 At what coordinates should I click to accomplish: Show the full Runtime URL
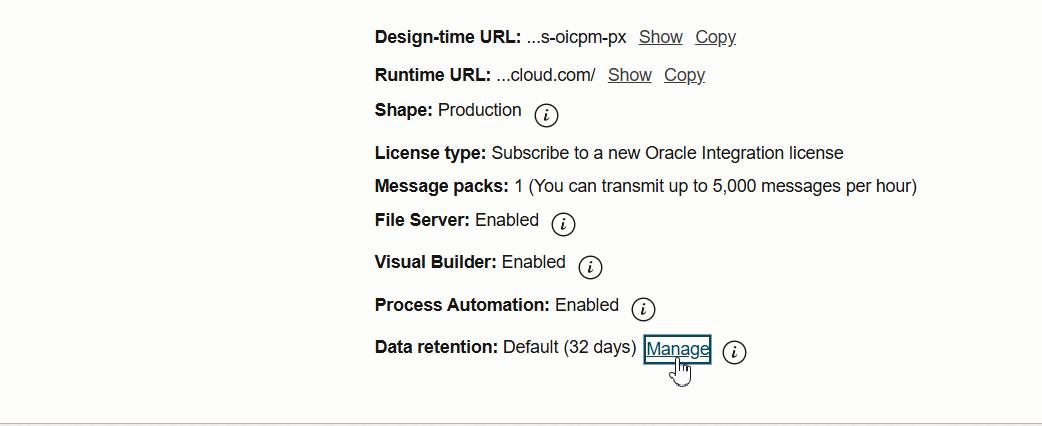(629, 75)
